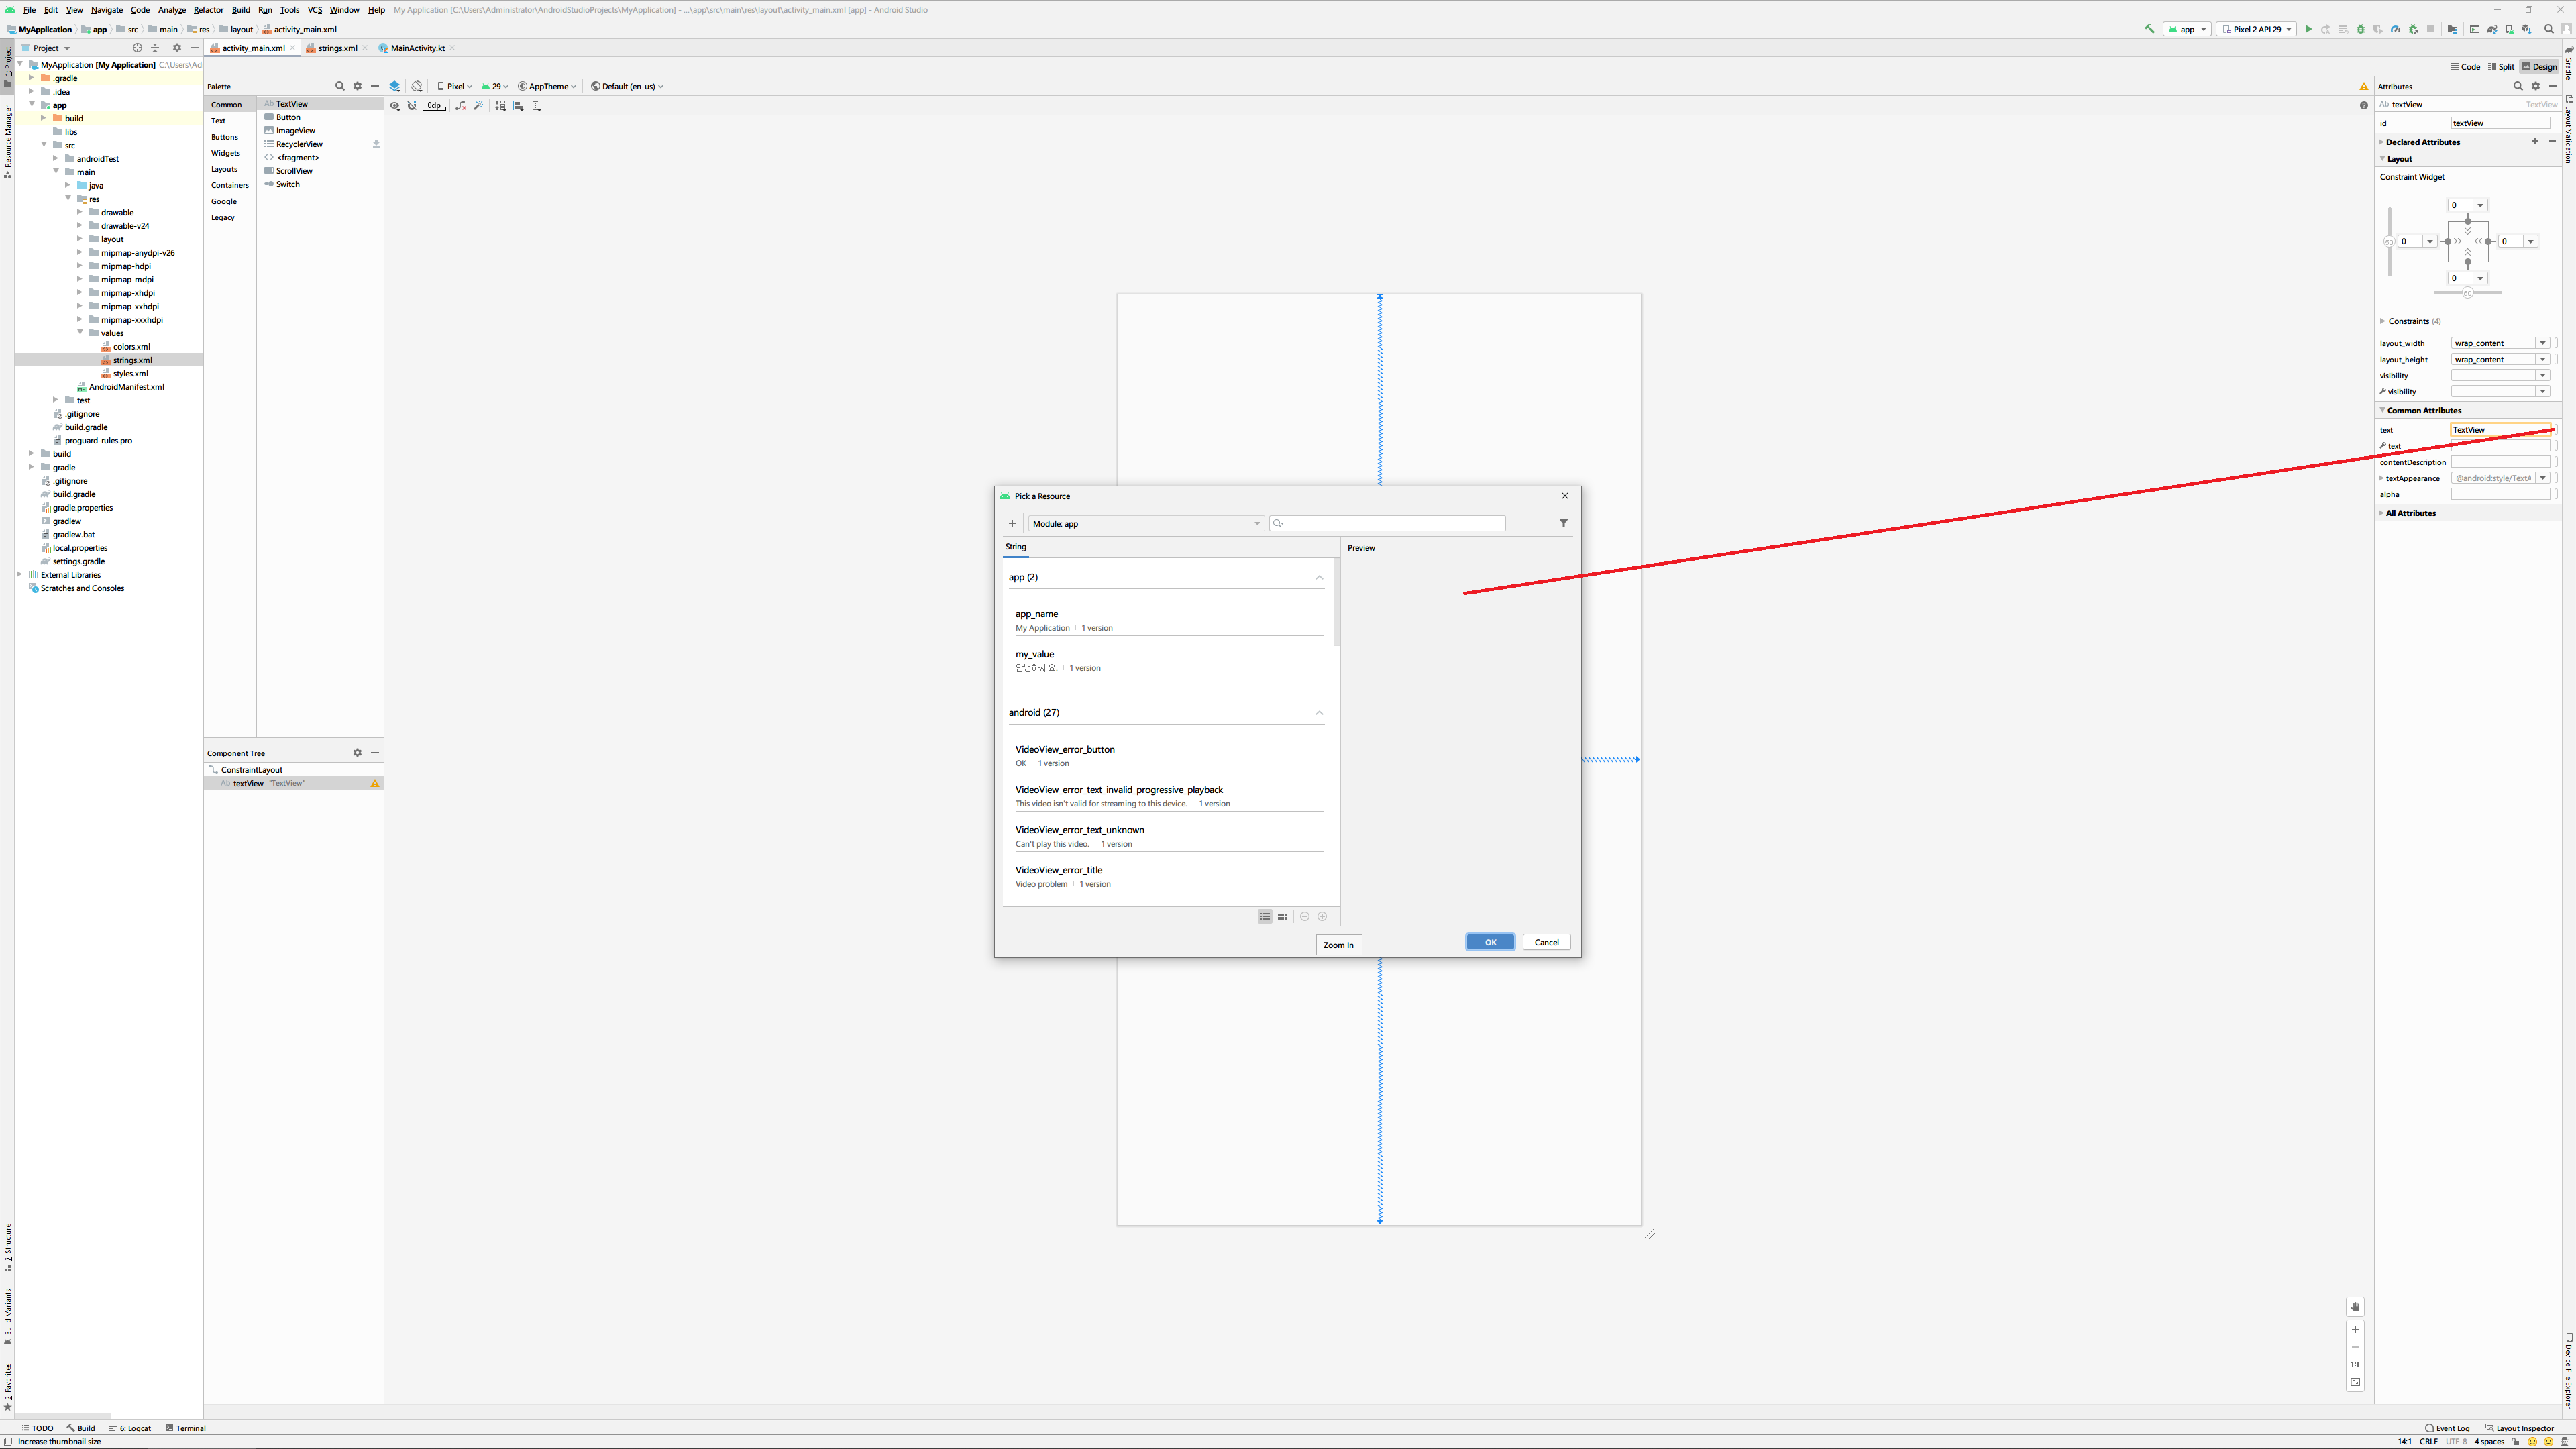Click the Profiler gauge icon in toolbar
The width and height of the screenshot is (2576, 1449).
coord(2395,29)
